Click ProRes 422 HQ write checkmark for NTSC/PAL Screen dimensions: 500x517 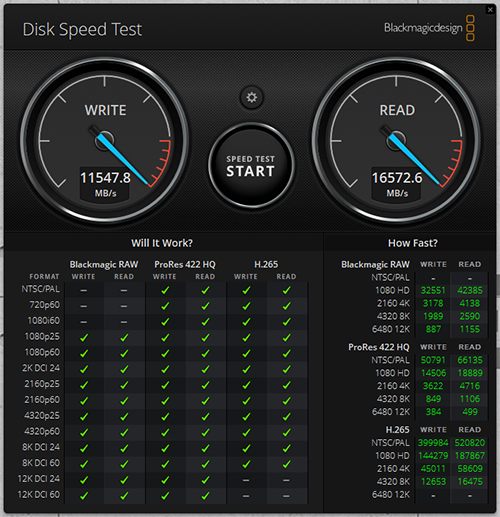(x=165, y=290)
